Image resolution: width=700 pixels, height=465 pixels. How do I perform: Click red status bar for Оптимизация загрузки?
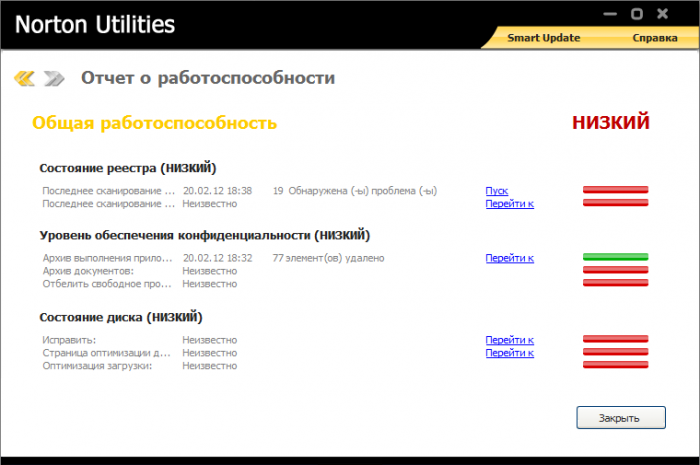click(615, 365)
